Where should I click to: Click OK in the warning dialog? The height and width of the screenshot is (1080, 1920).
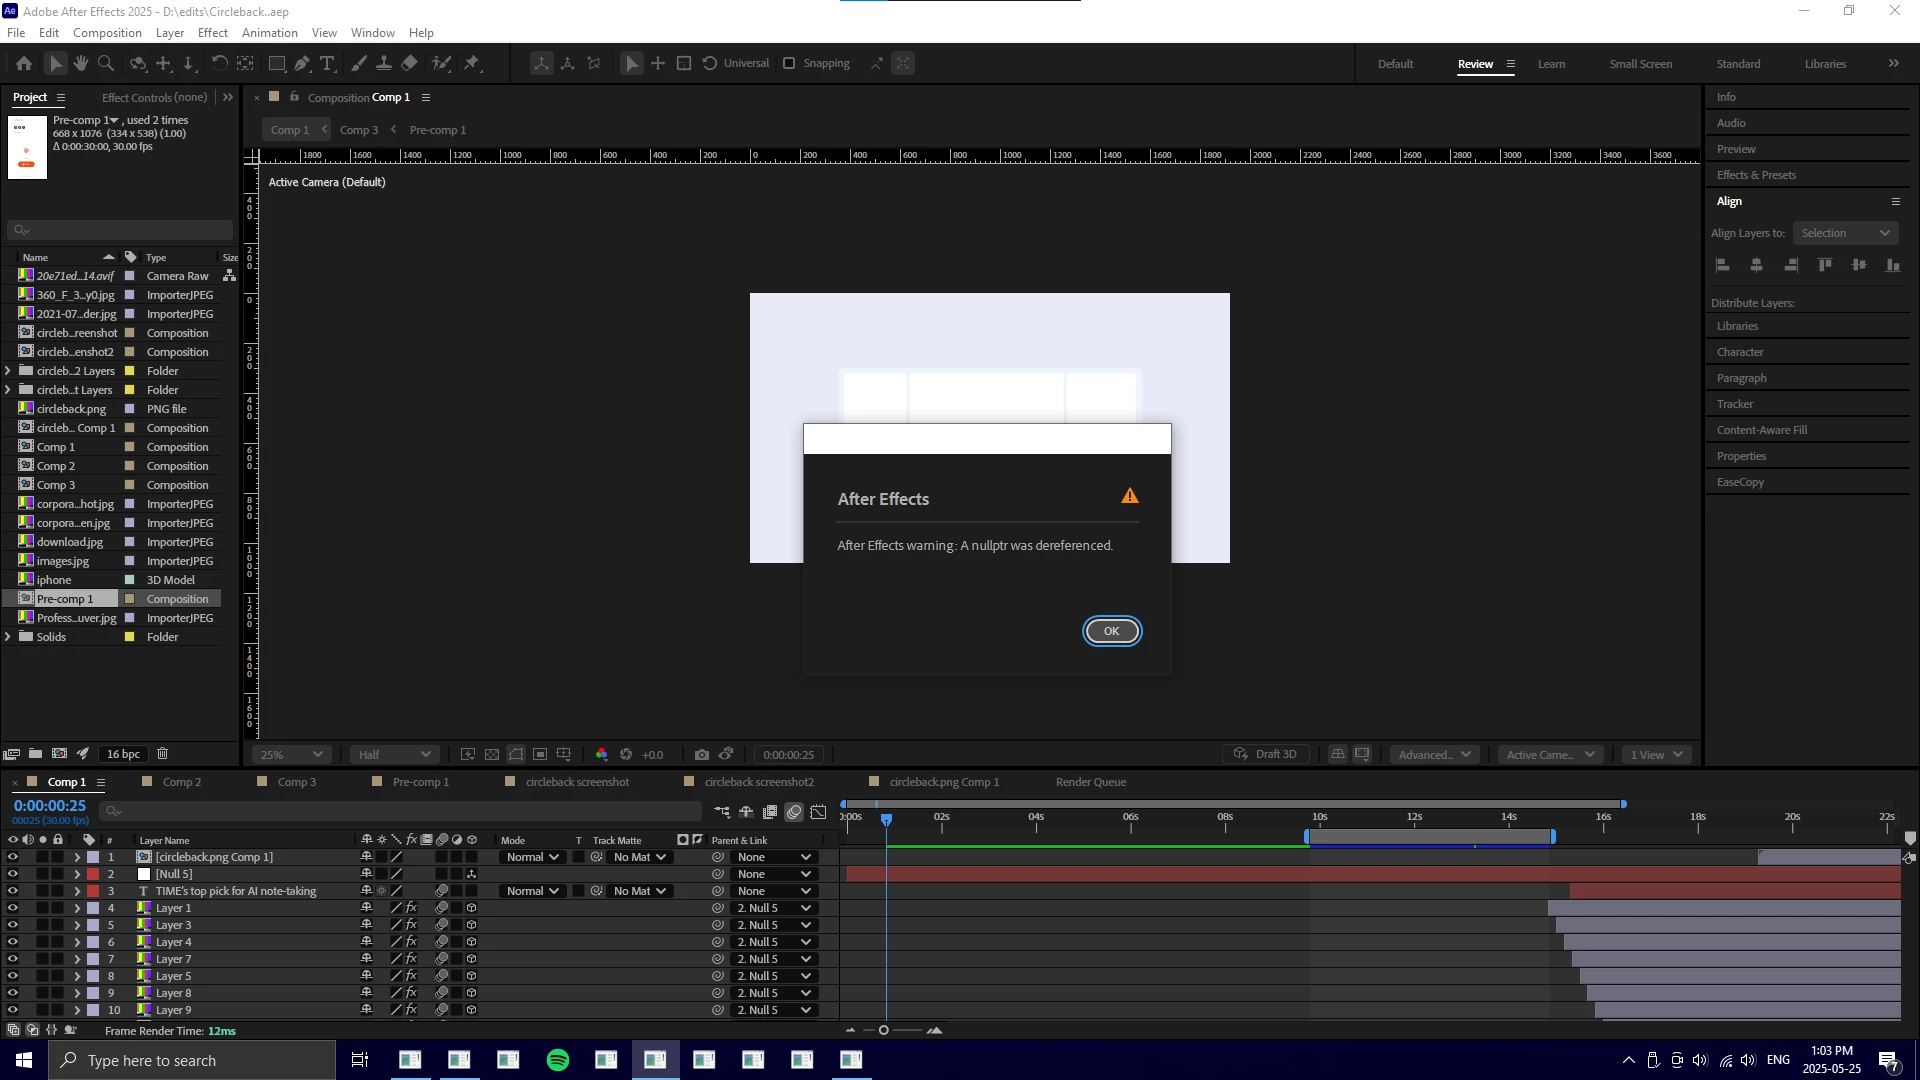coord(1111,631)
